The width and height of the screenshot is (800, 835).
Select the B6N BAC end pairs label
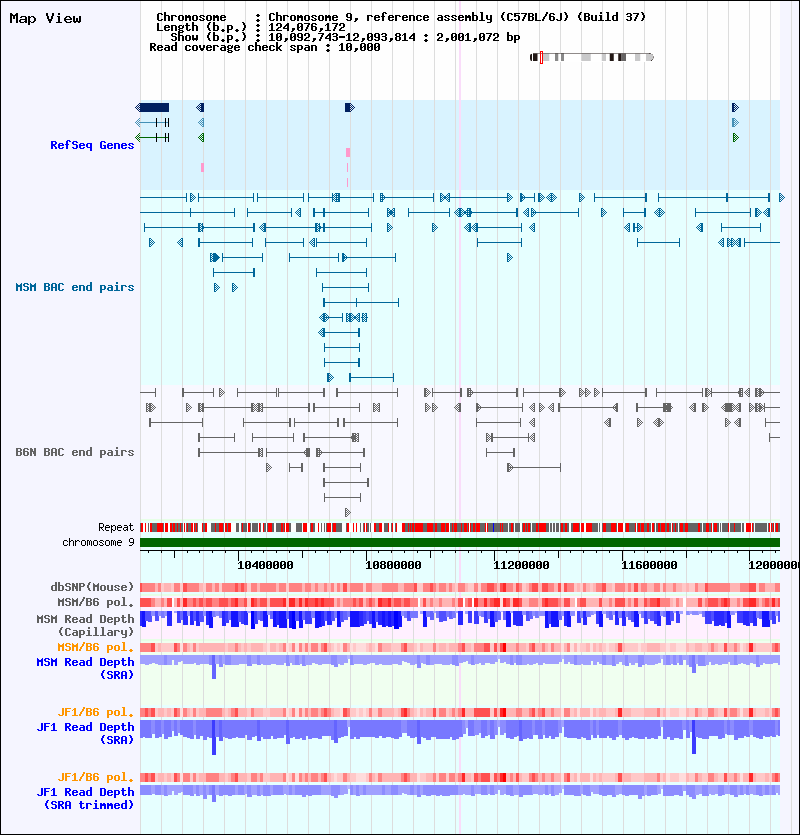click(x=75, y=452)
